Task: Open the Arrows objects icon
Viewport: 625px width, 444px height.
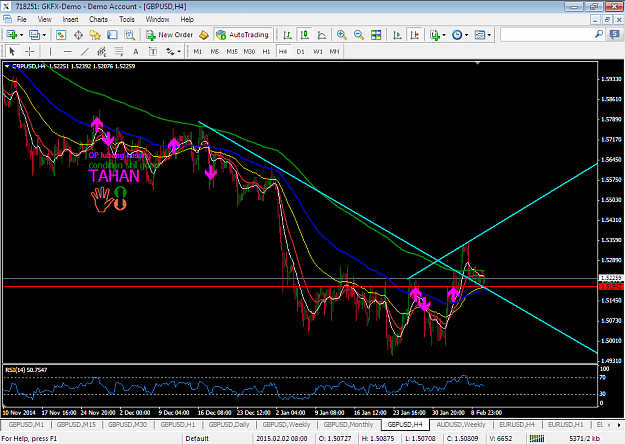Action: tap(170, 51)
